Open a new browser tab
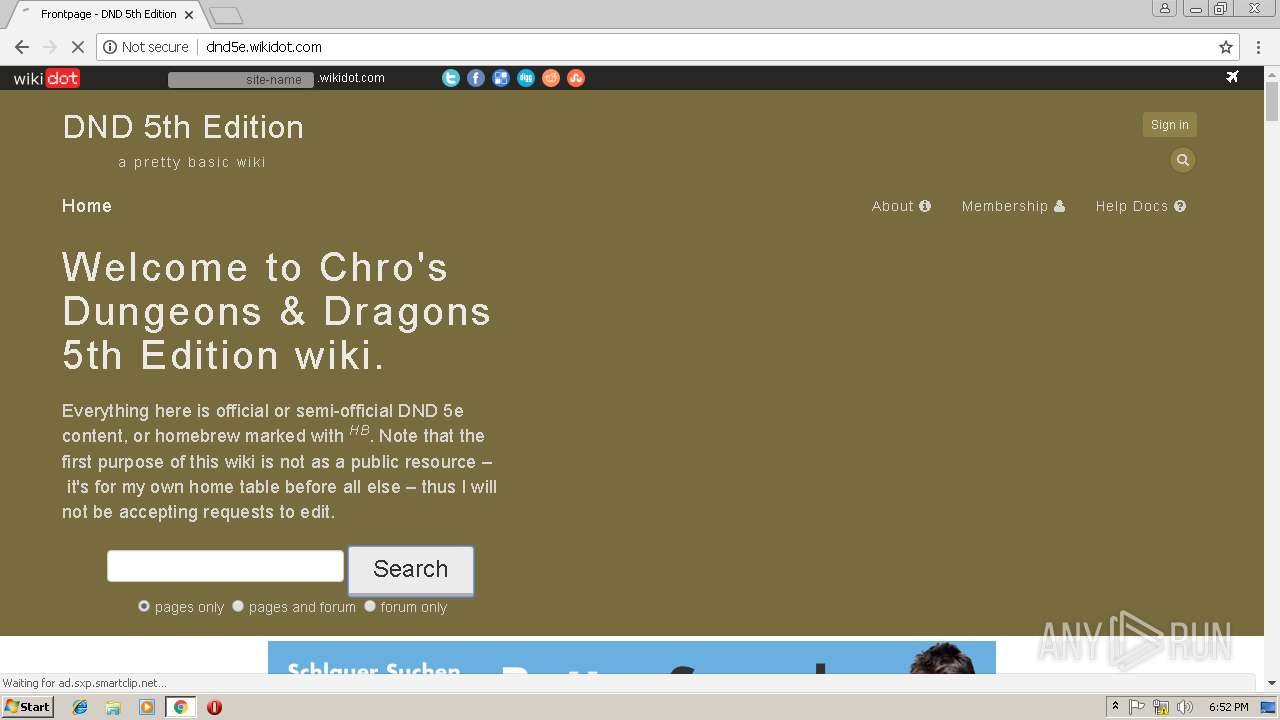The width and height of the screenshot is (1280, 720). (226, 15)
